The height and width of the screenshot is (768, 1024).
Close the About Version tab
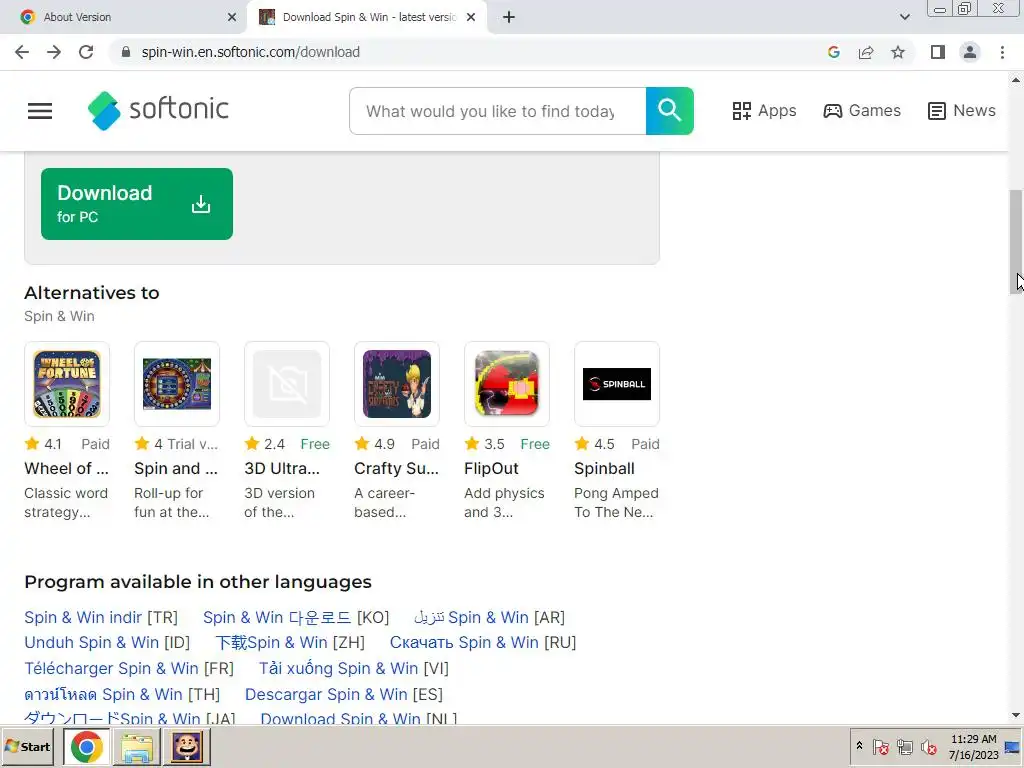232,17
